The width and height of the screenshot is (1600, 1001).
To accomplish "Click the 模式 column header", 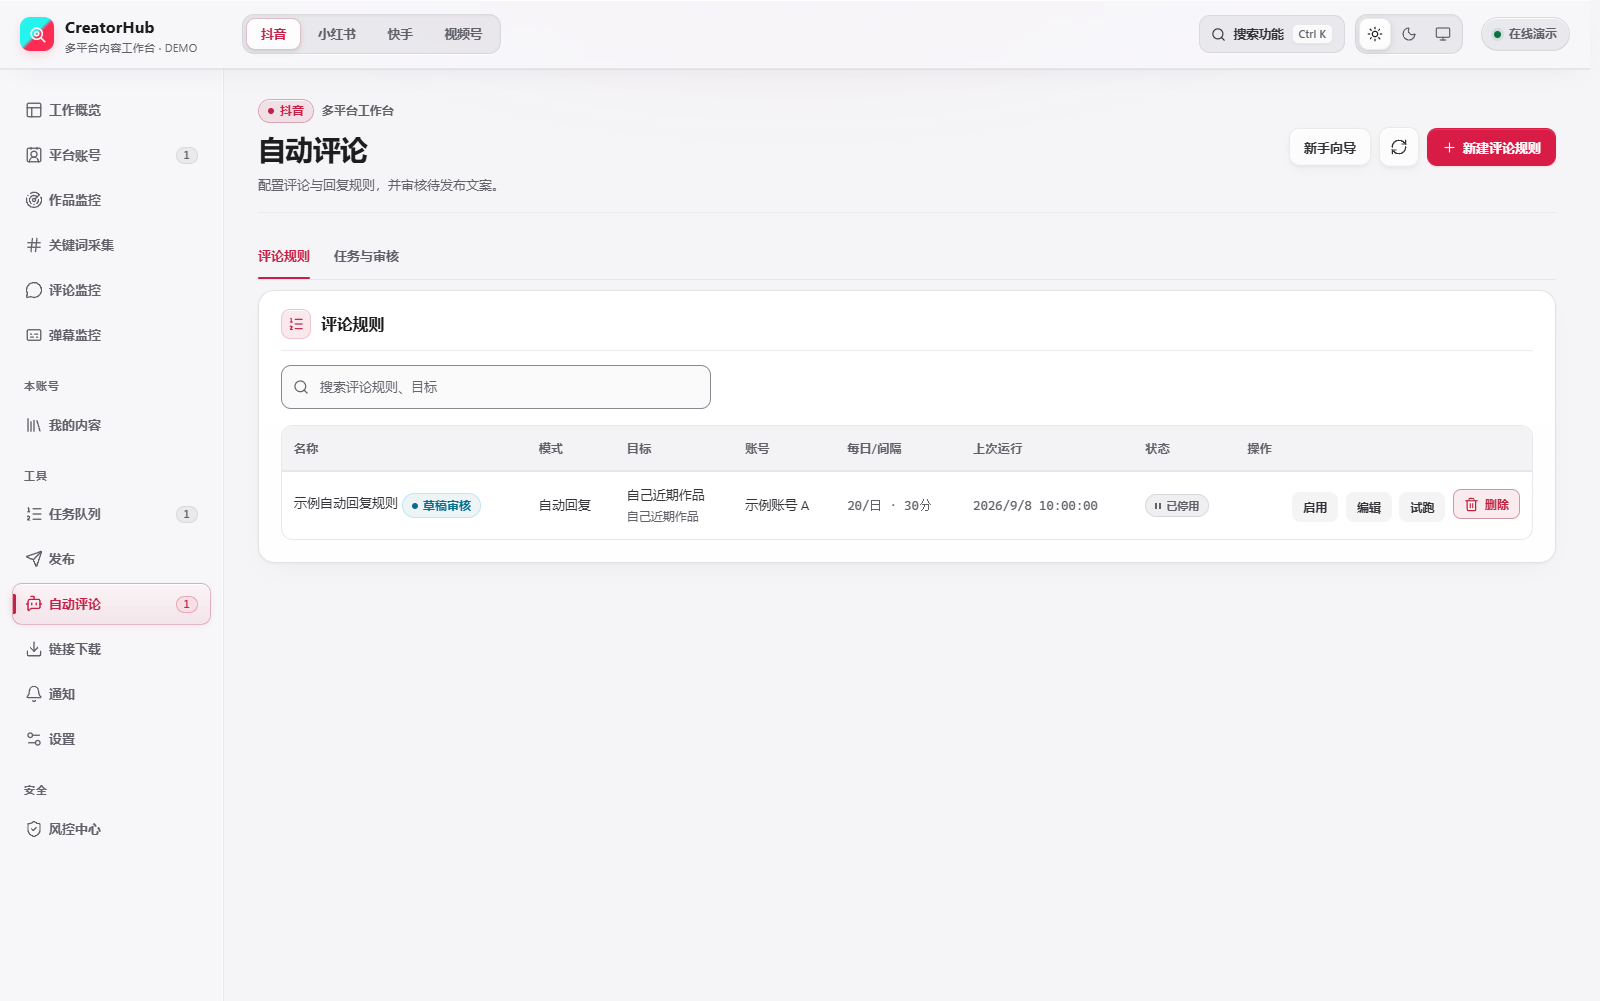I will [551, 449].
